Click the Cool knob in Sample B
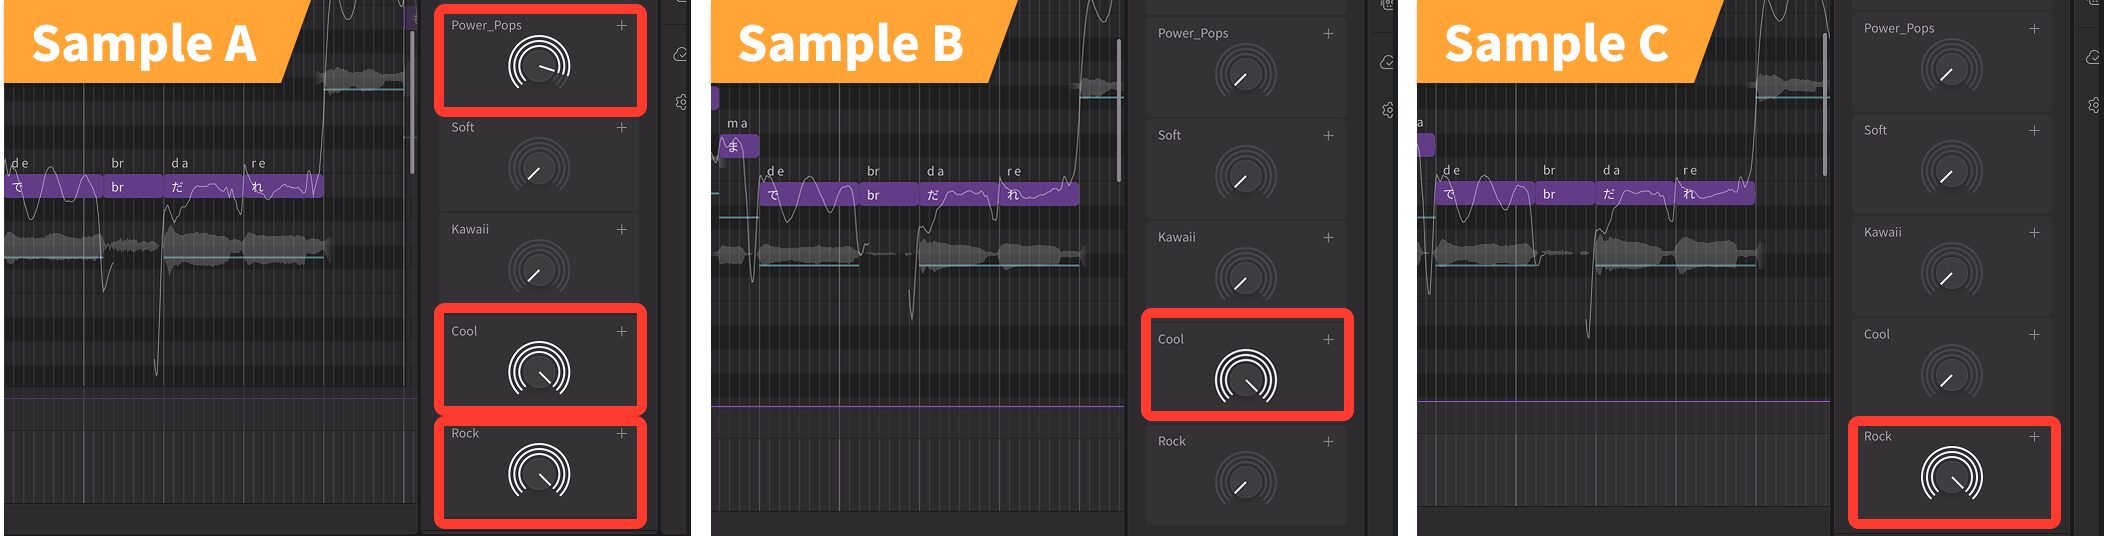The image size is (2104, 536). tap(1245, 379)
